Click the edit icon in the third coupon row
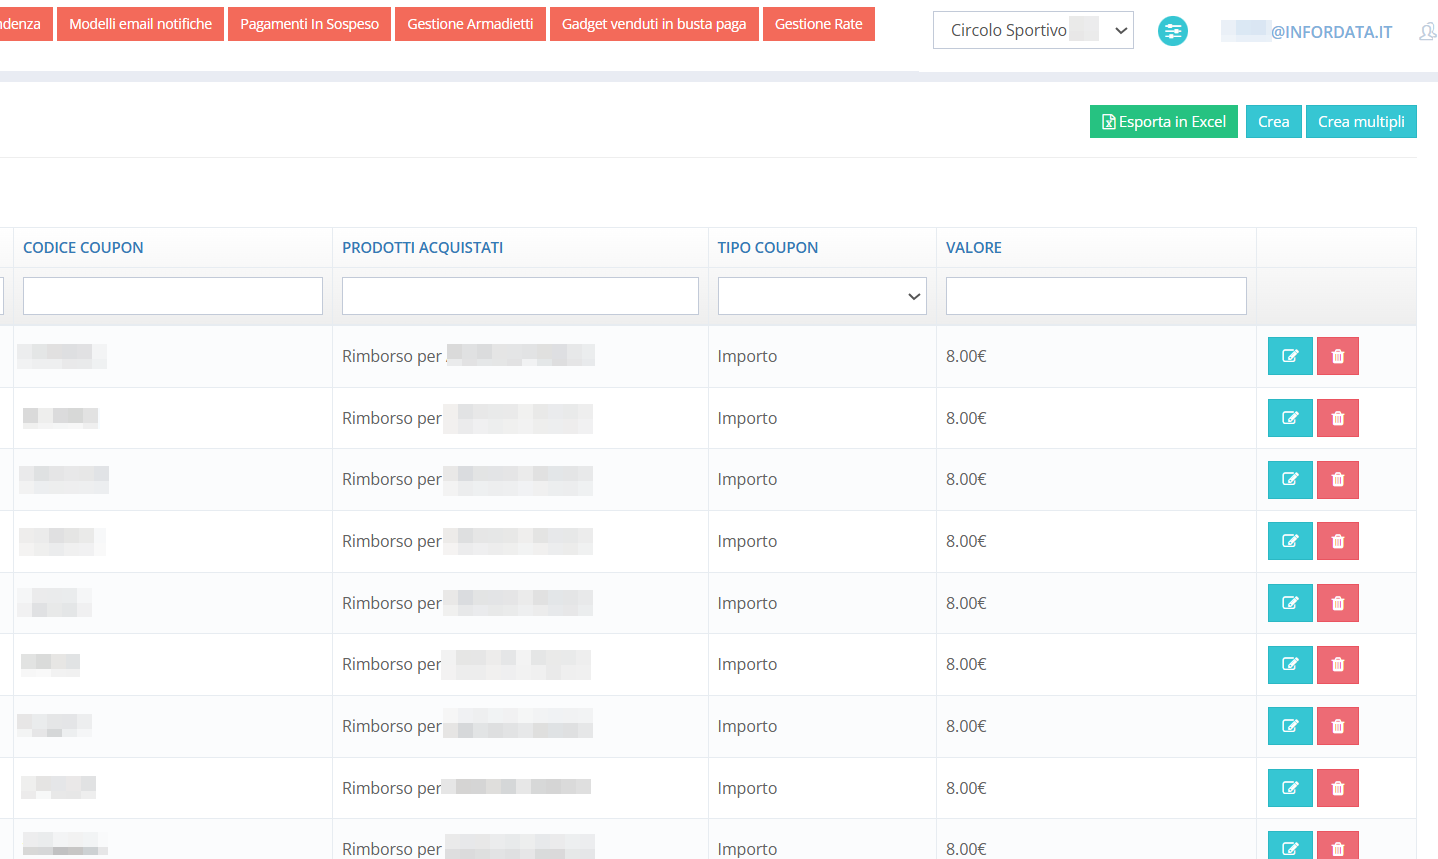 (1289, 480)
